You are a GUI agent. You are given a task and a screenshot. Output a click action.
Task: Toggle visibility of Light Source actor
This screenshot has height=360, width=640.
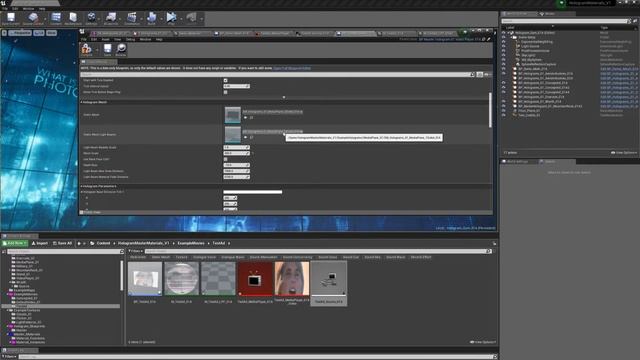504,46
